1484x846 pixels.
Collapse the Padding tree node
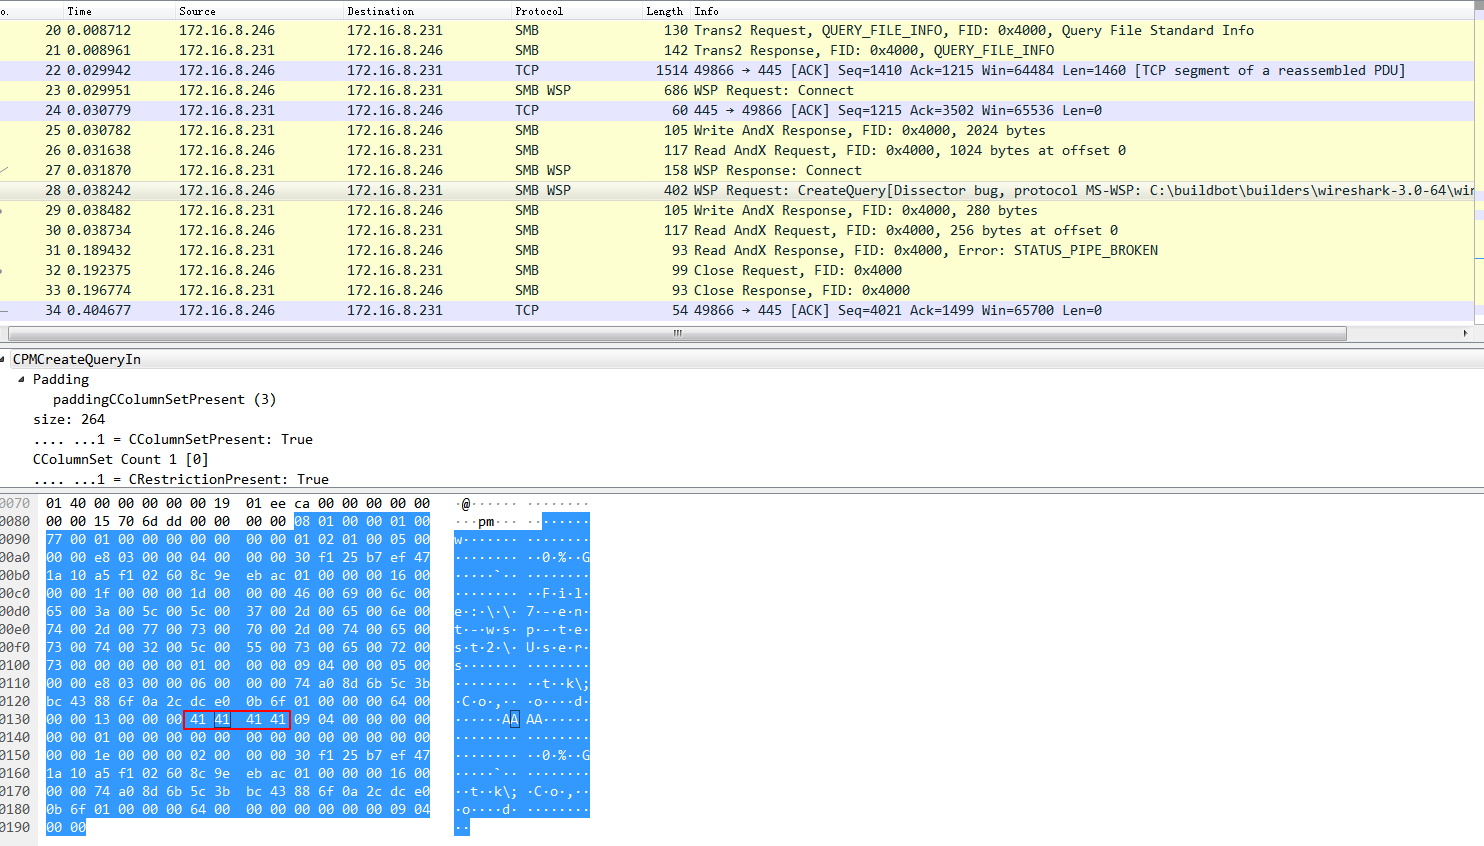tap(21, 379)
